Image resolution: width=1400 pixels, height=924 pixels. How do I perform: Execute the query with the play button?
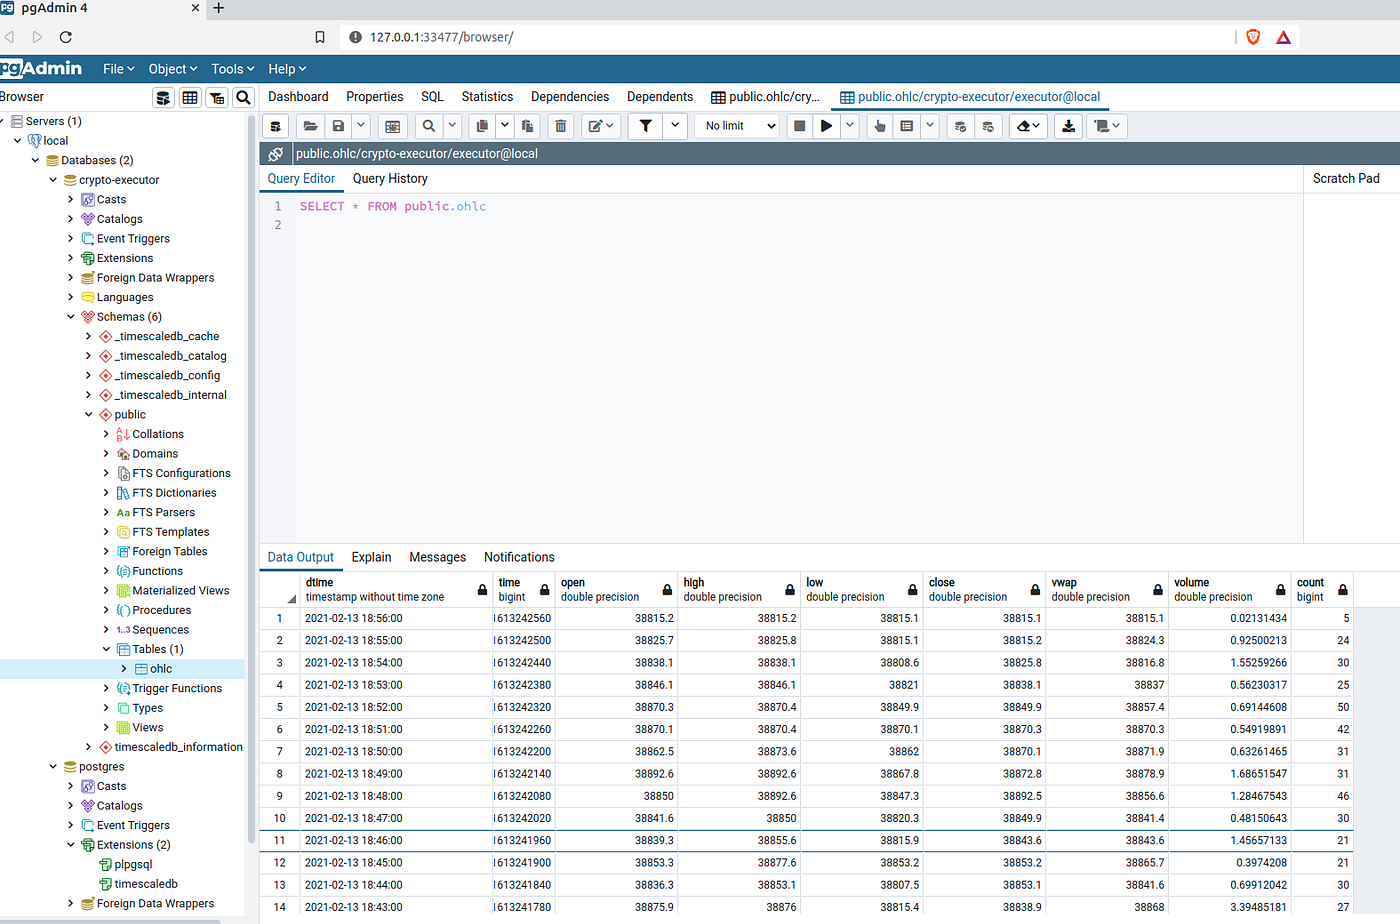click(826, 126)
